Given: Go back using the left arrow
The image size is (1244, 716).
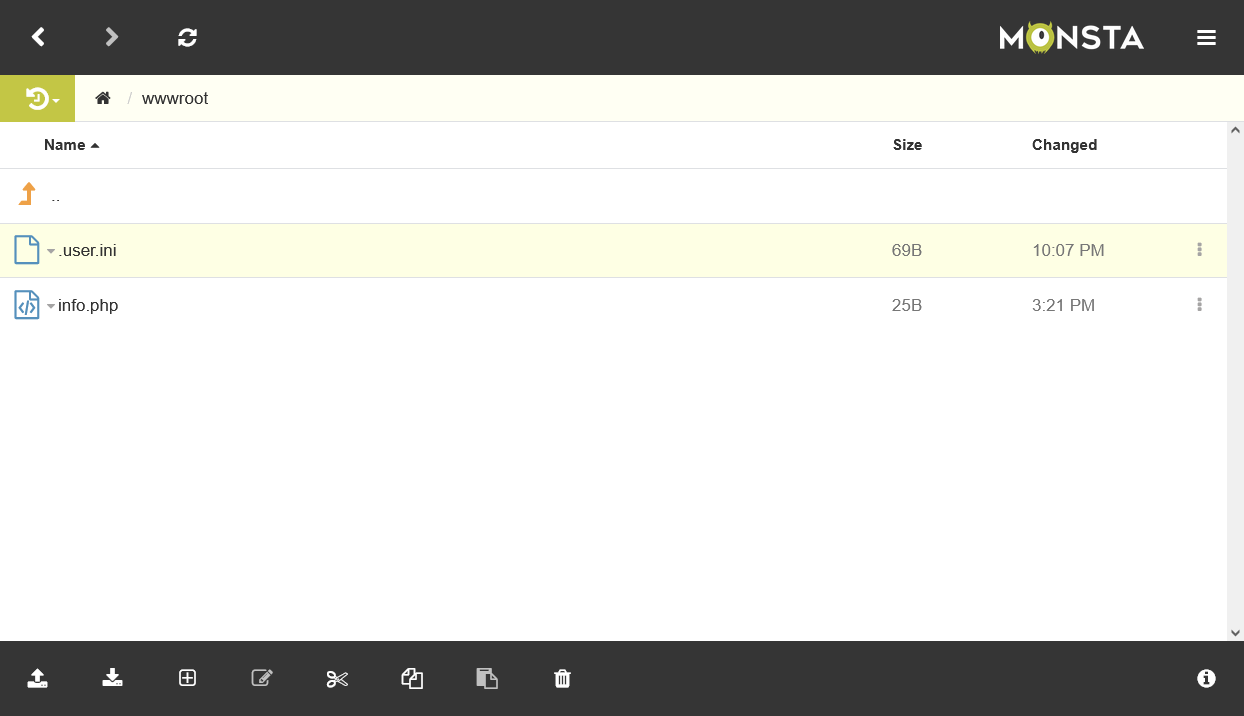Looking at the screenshot, I should [38, 37].
